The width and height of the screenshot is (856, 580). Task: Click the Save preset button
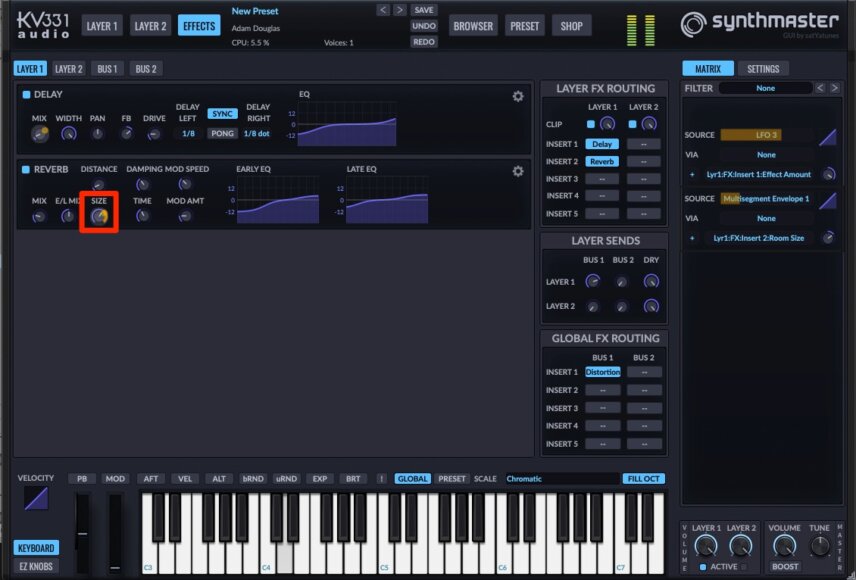(424, 10)
